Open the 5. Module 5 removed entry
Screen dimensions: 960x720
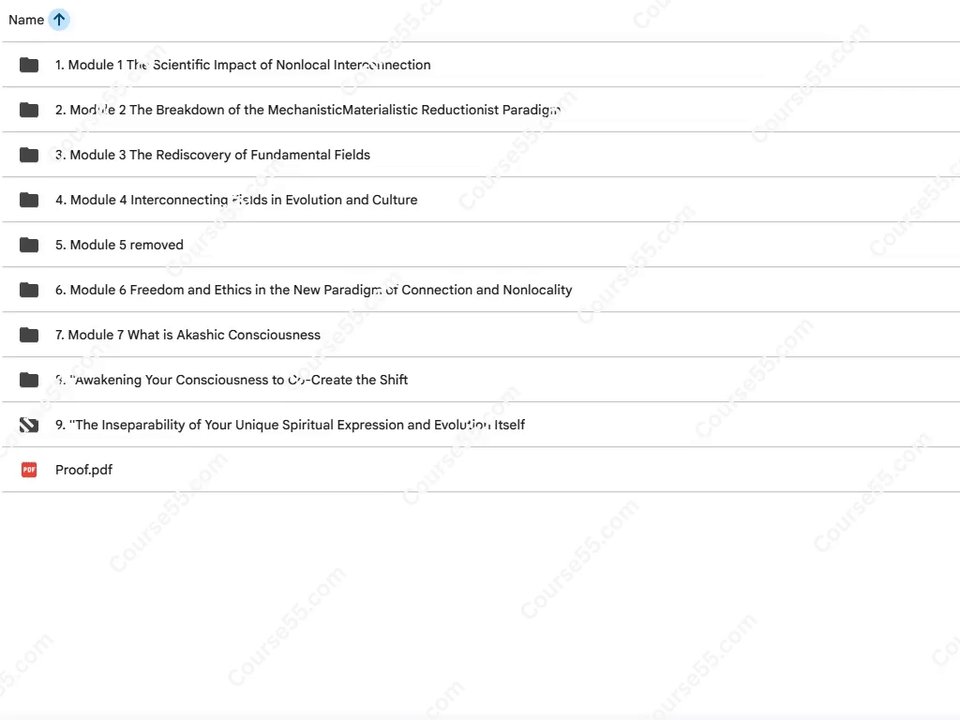(119, 245)
